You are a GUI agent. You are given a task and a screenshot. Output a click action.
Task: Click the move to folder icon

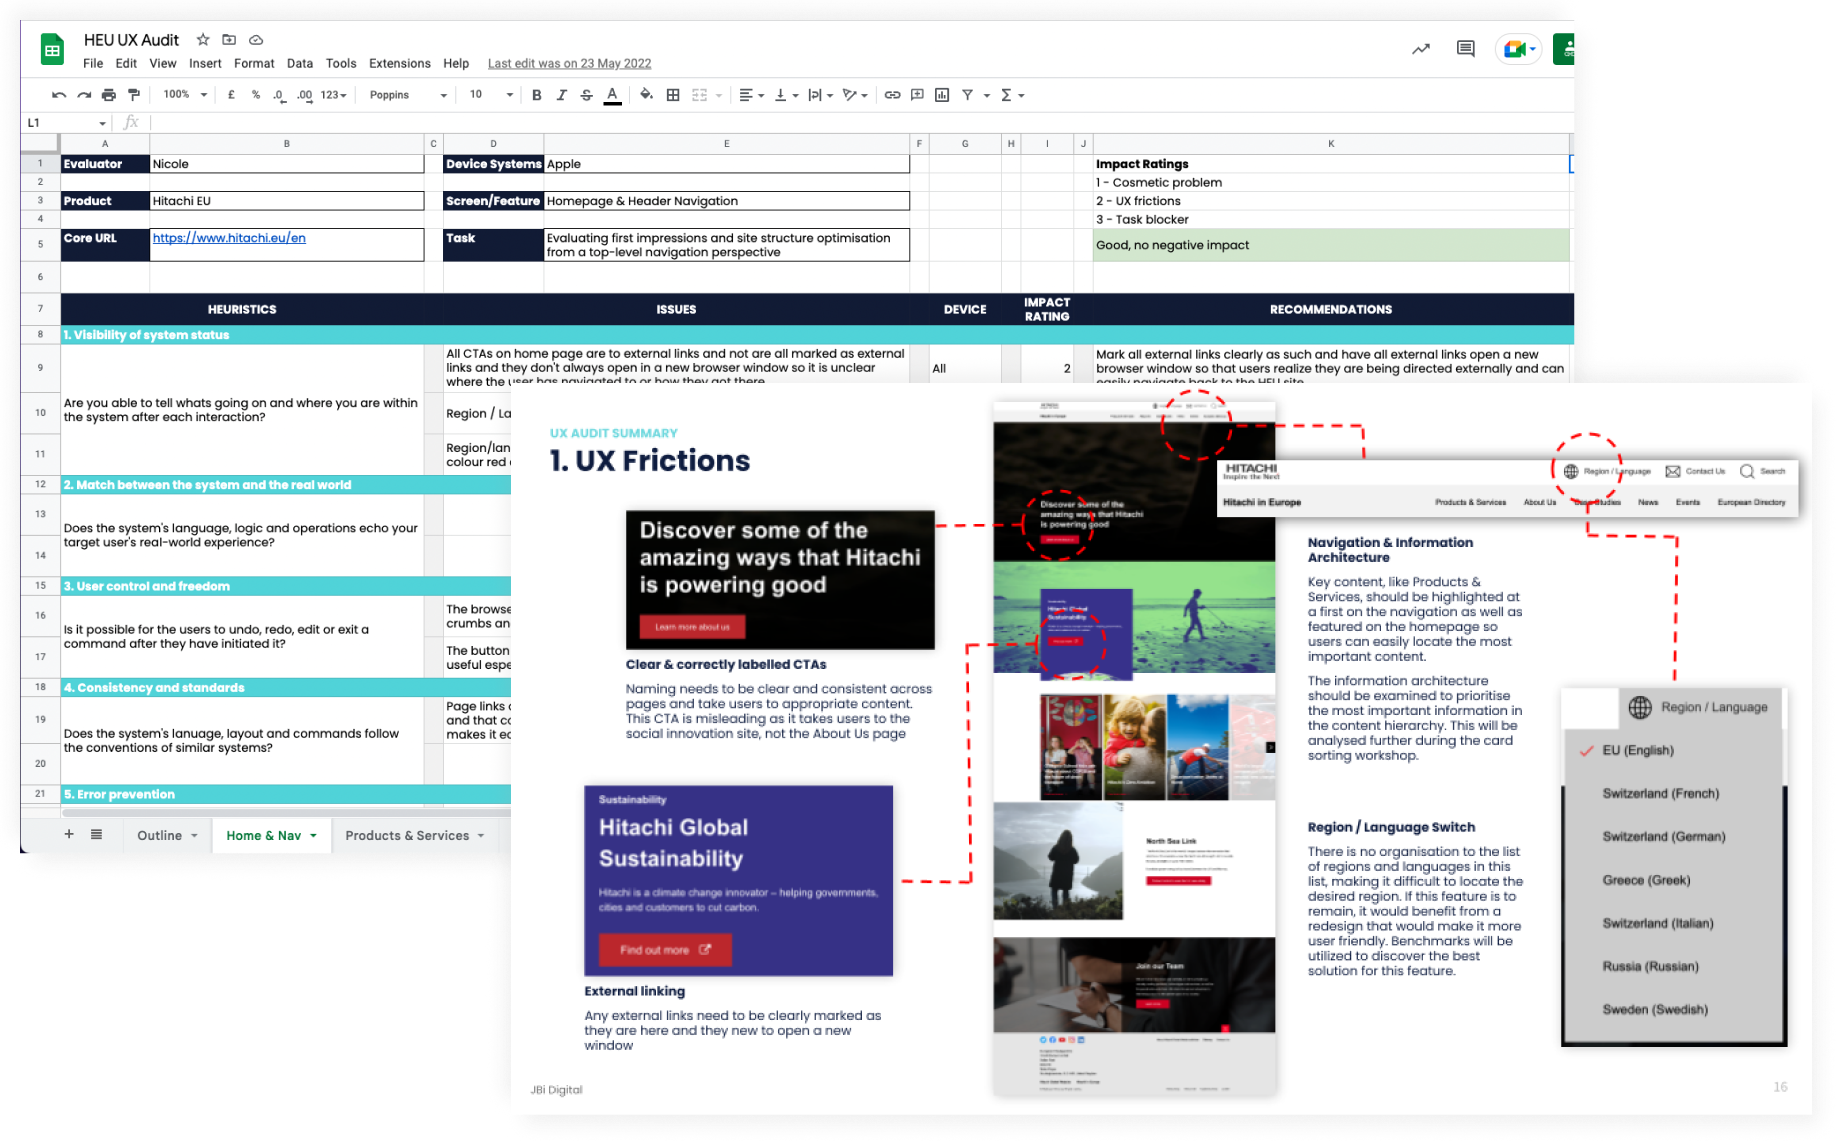click(229, 40)
